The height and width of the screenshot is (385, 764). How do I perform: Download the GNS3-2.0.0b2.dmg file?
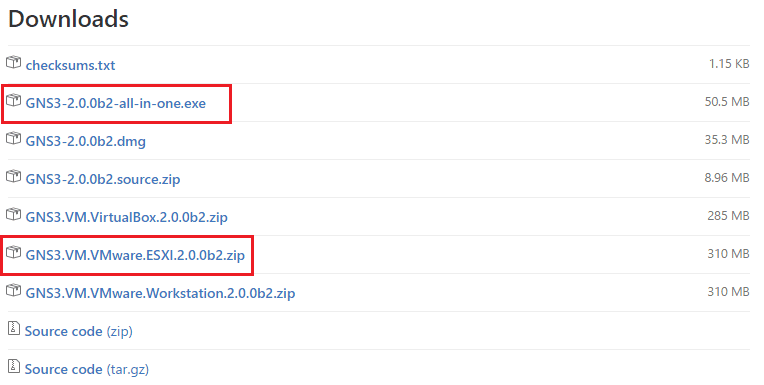[85, 141]
